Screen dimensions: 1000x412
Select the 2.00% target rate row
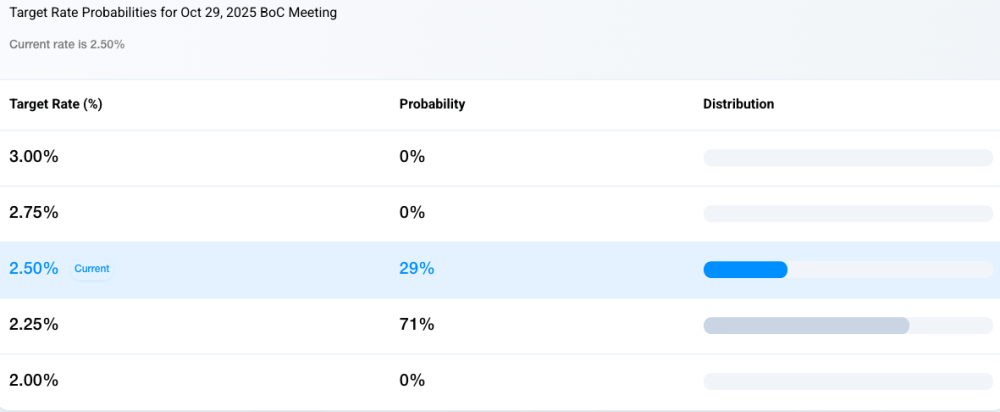click(34, 381)
